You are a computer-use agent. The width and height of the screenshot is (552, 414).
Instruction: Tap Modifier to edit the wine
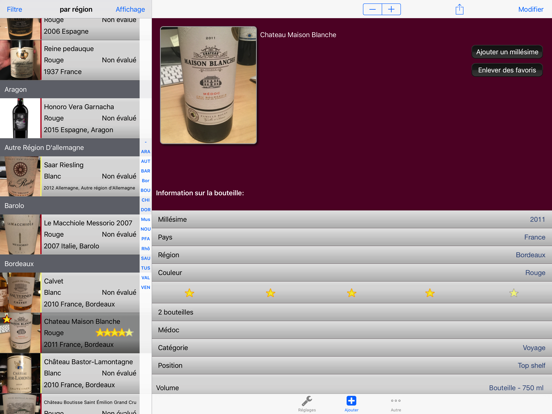point(531,9)
